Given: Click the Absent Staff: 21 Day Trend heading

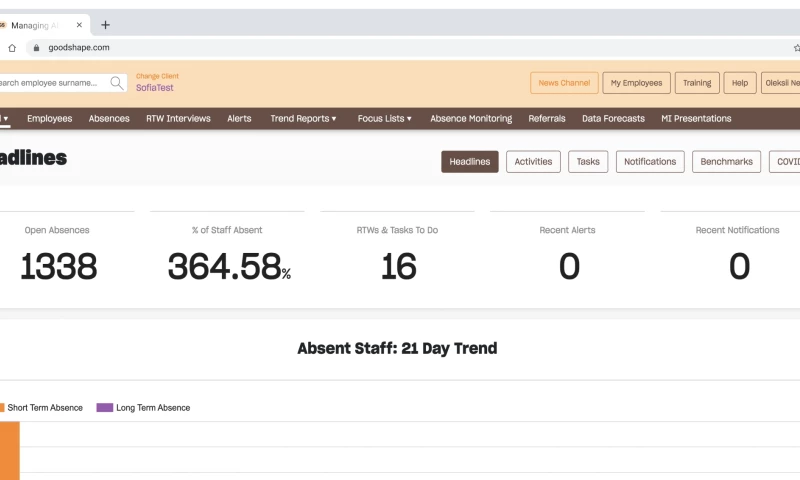Looking at the screenshot, I should 397,348.
